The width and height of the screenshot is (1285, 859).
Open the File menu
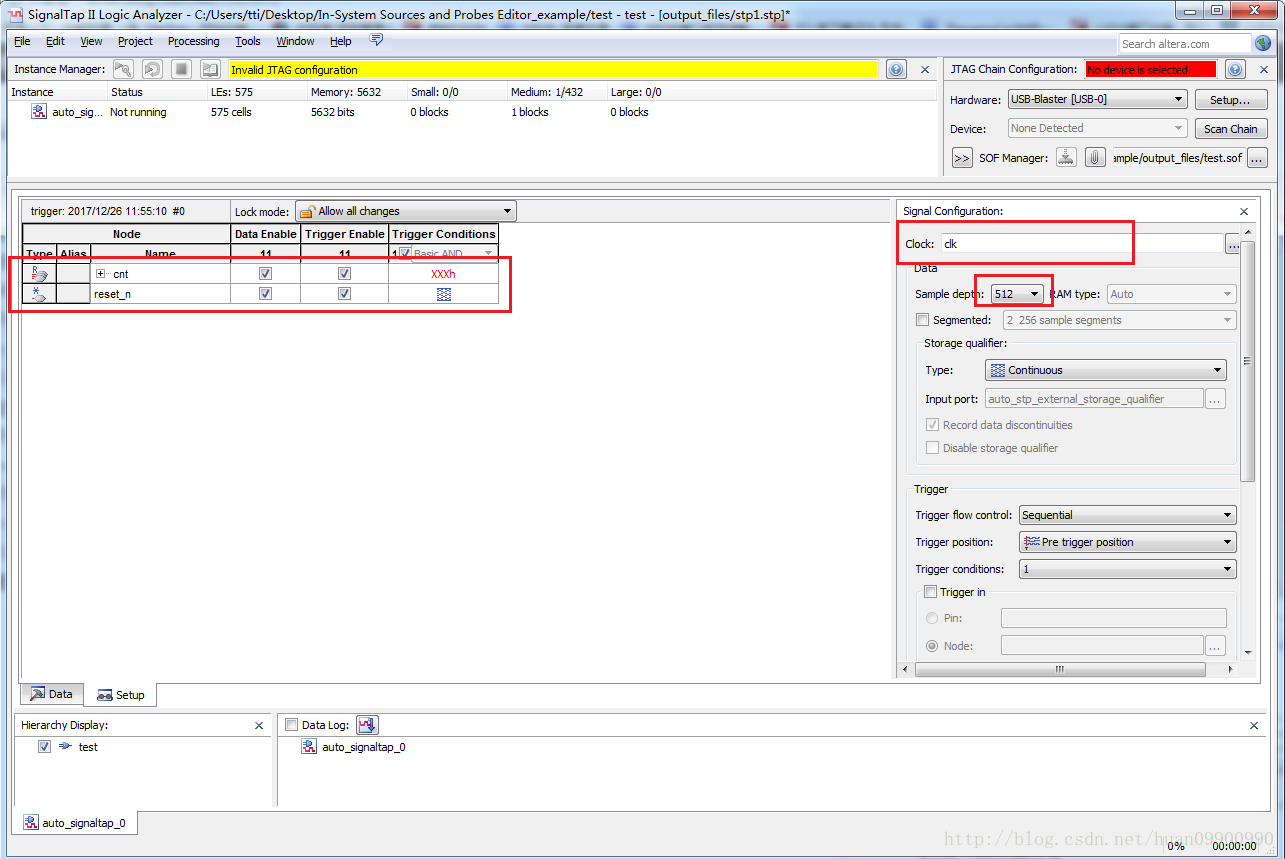tap(22, 41)
